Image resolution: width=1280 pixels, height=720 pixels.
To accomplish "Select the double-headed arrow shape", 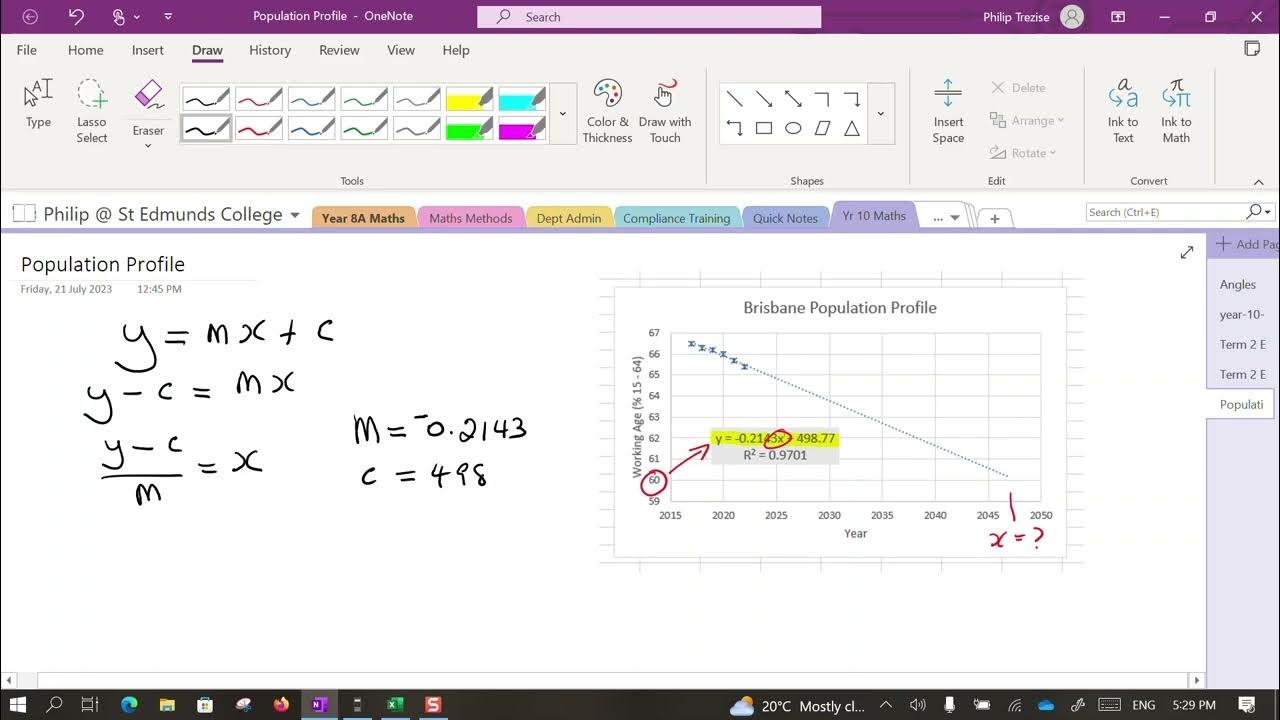I will click(793, 99).
